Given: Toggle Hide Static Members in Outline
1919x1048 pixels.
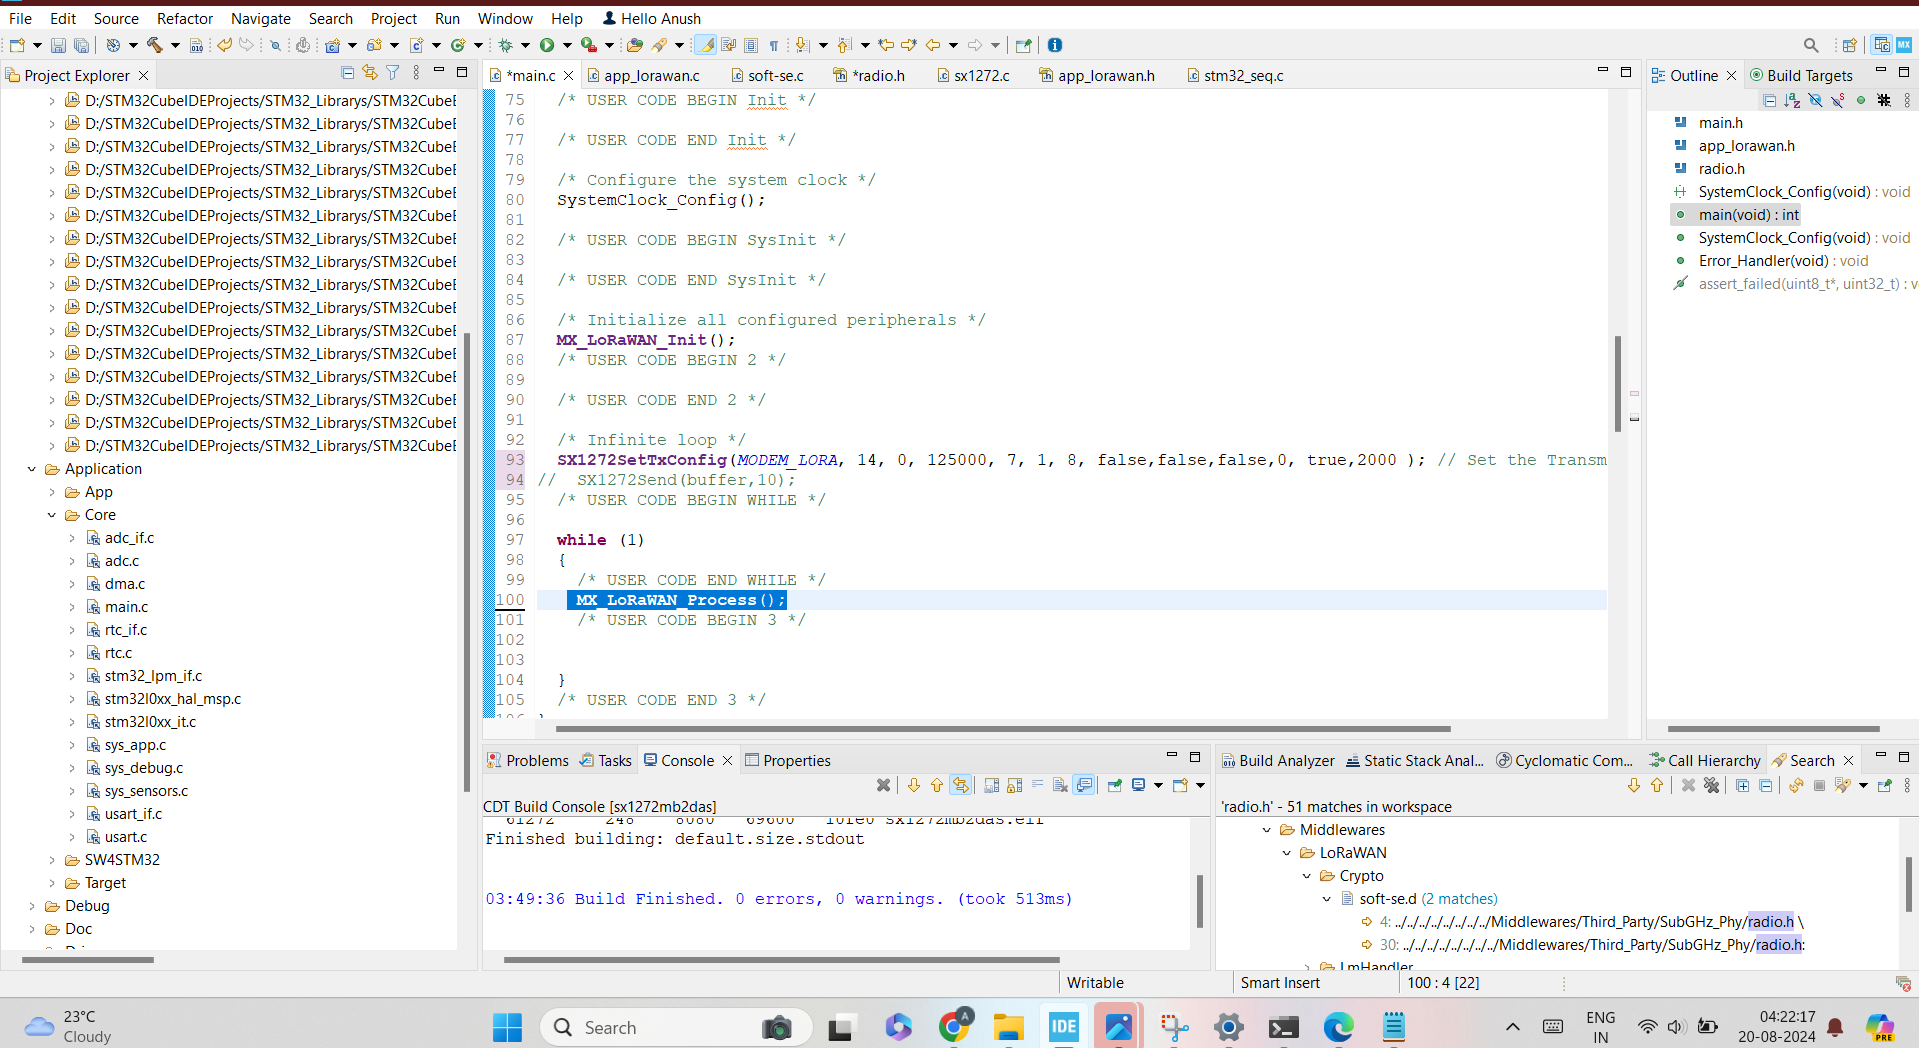Looking at the screenshot, I should (1837, 100).
